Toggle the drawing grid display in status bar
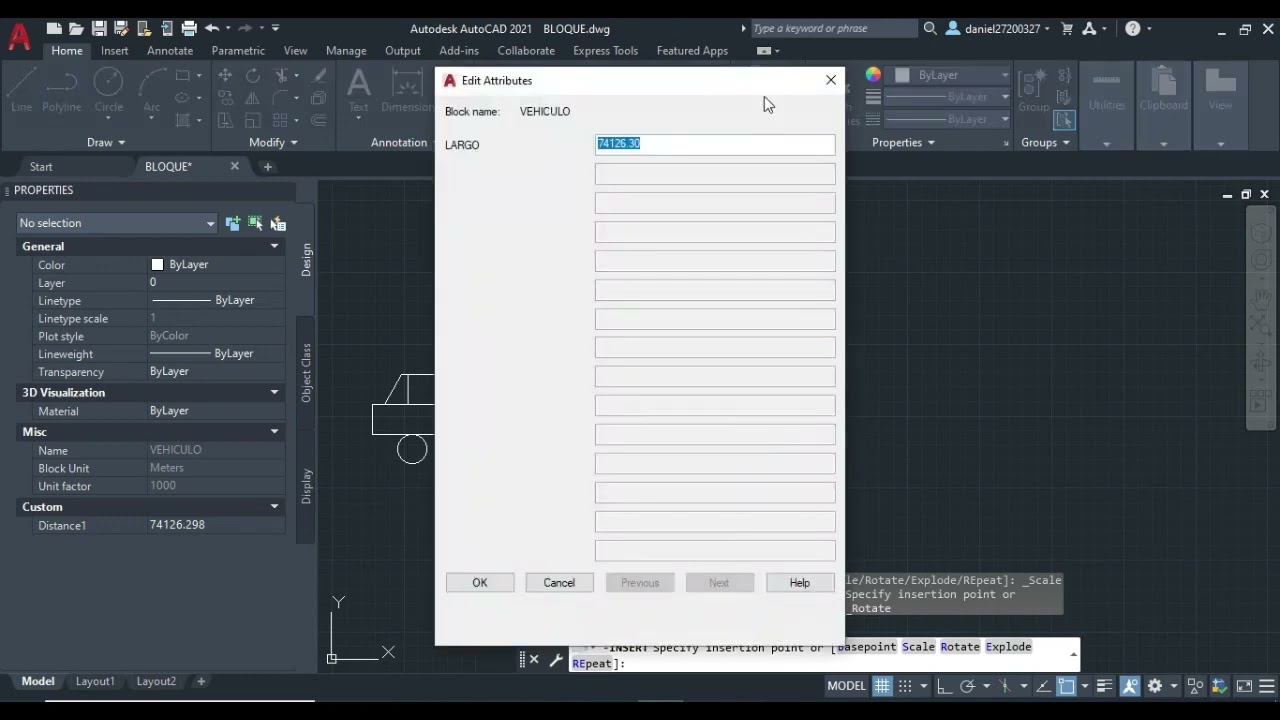The height and width of the screenshot is (720, 1280). coord(882,686)
